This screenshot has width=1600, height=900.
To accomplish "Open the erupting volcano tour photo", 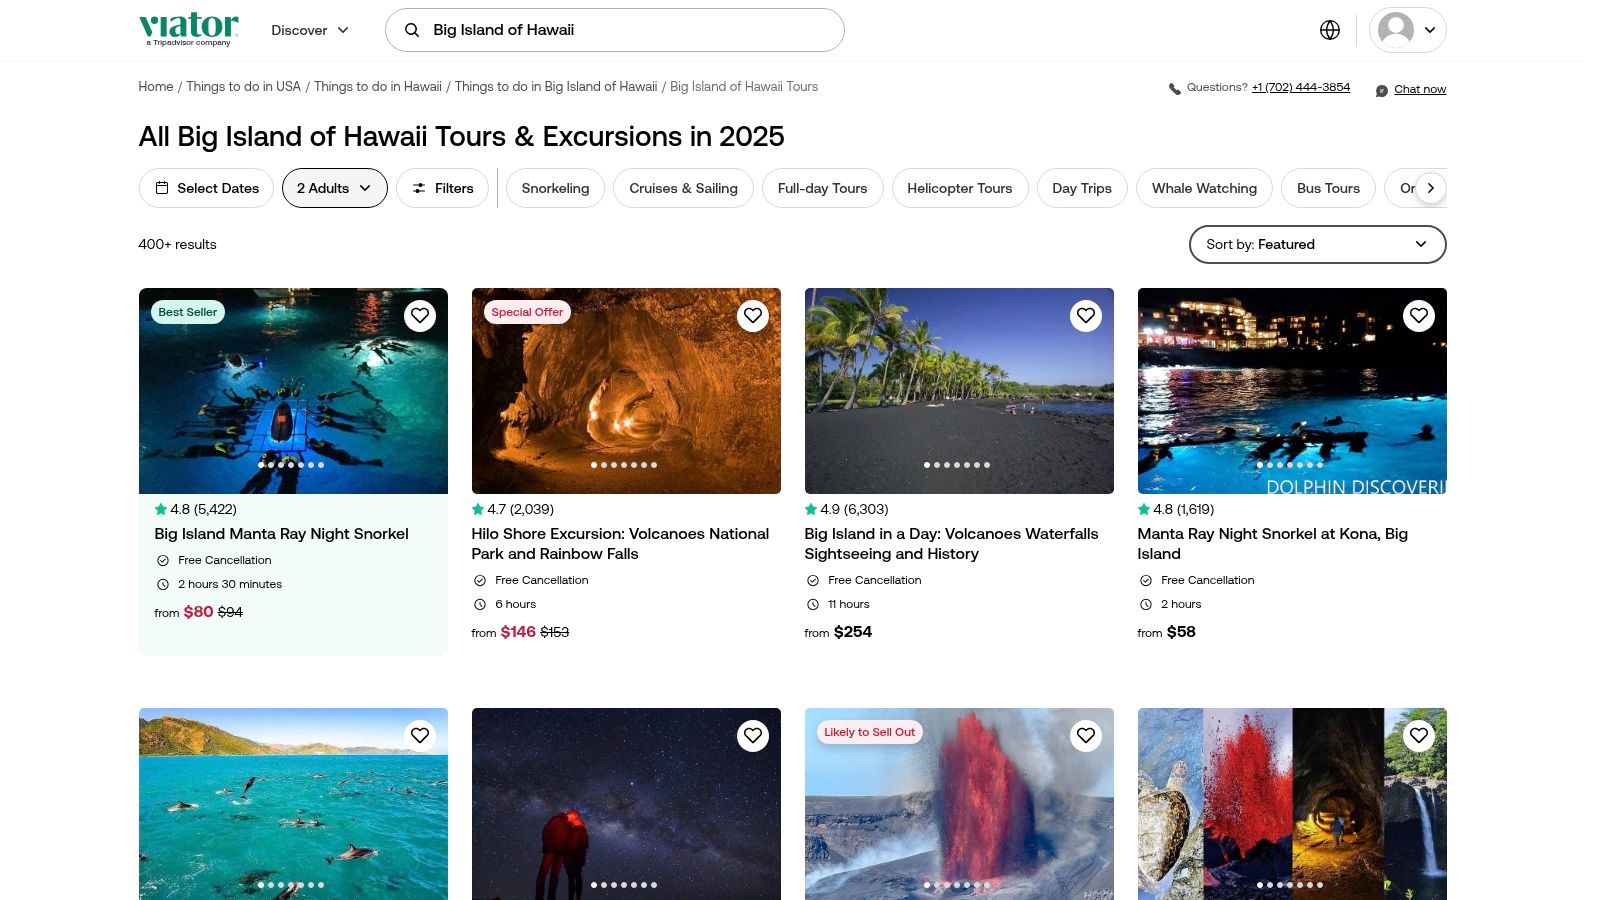I will (x=959, y=804).
